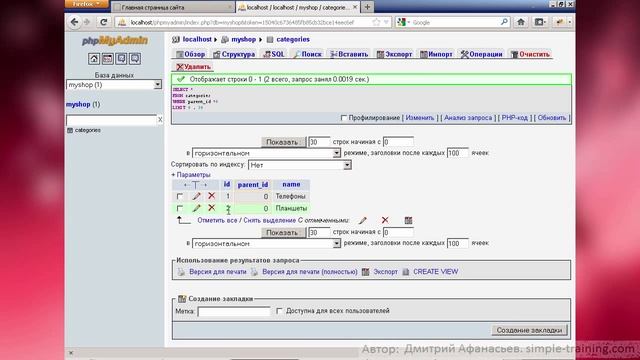Click the edit pencil for checked rows
This screenshot has height=360, width=640.
(x=362, y=220)
